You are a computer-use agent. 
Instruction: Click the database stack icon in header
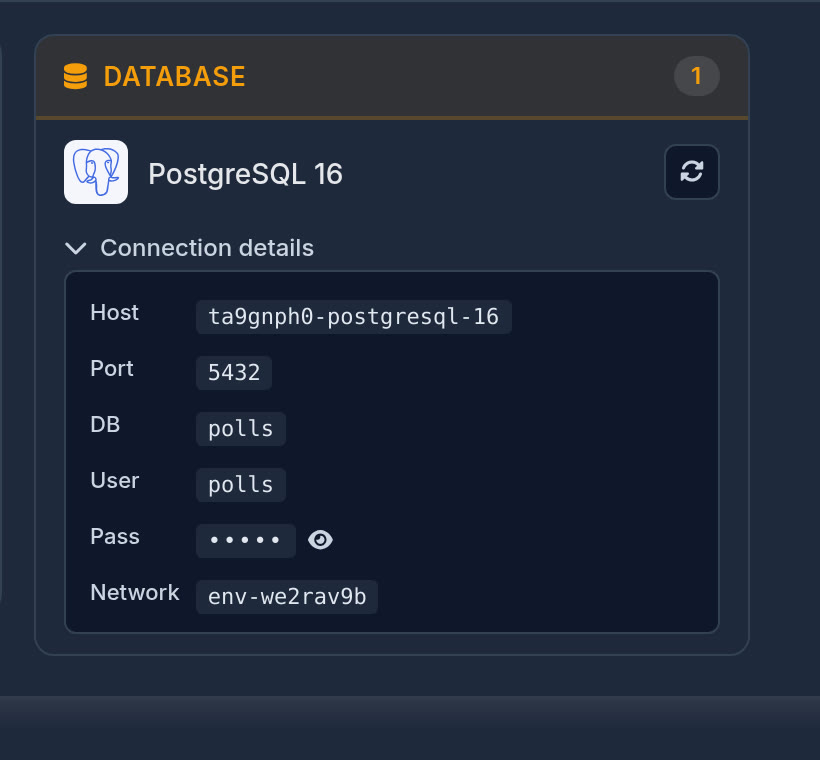click(75, 76)
